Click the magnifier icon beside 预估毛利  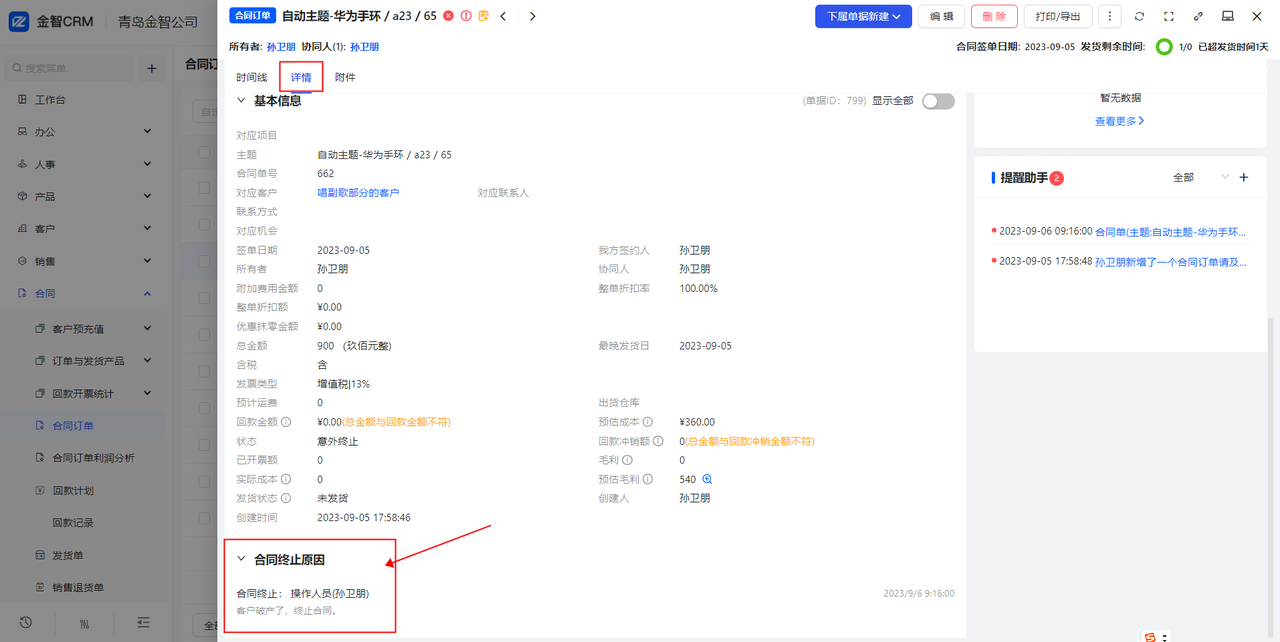click(707, 480)
